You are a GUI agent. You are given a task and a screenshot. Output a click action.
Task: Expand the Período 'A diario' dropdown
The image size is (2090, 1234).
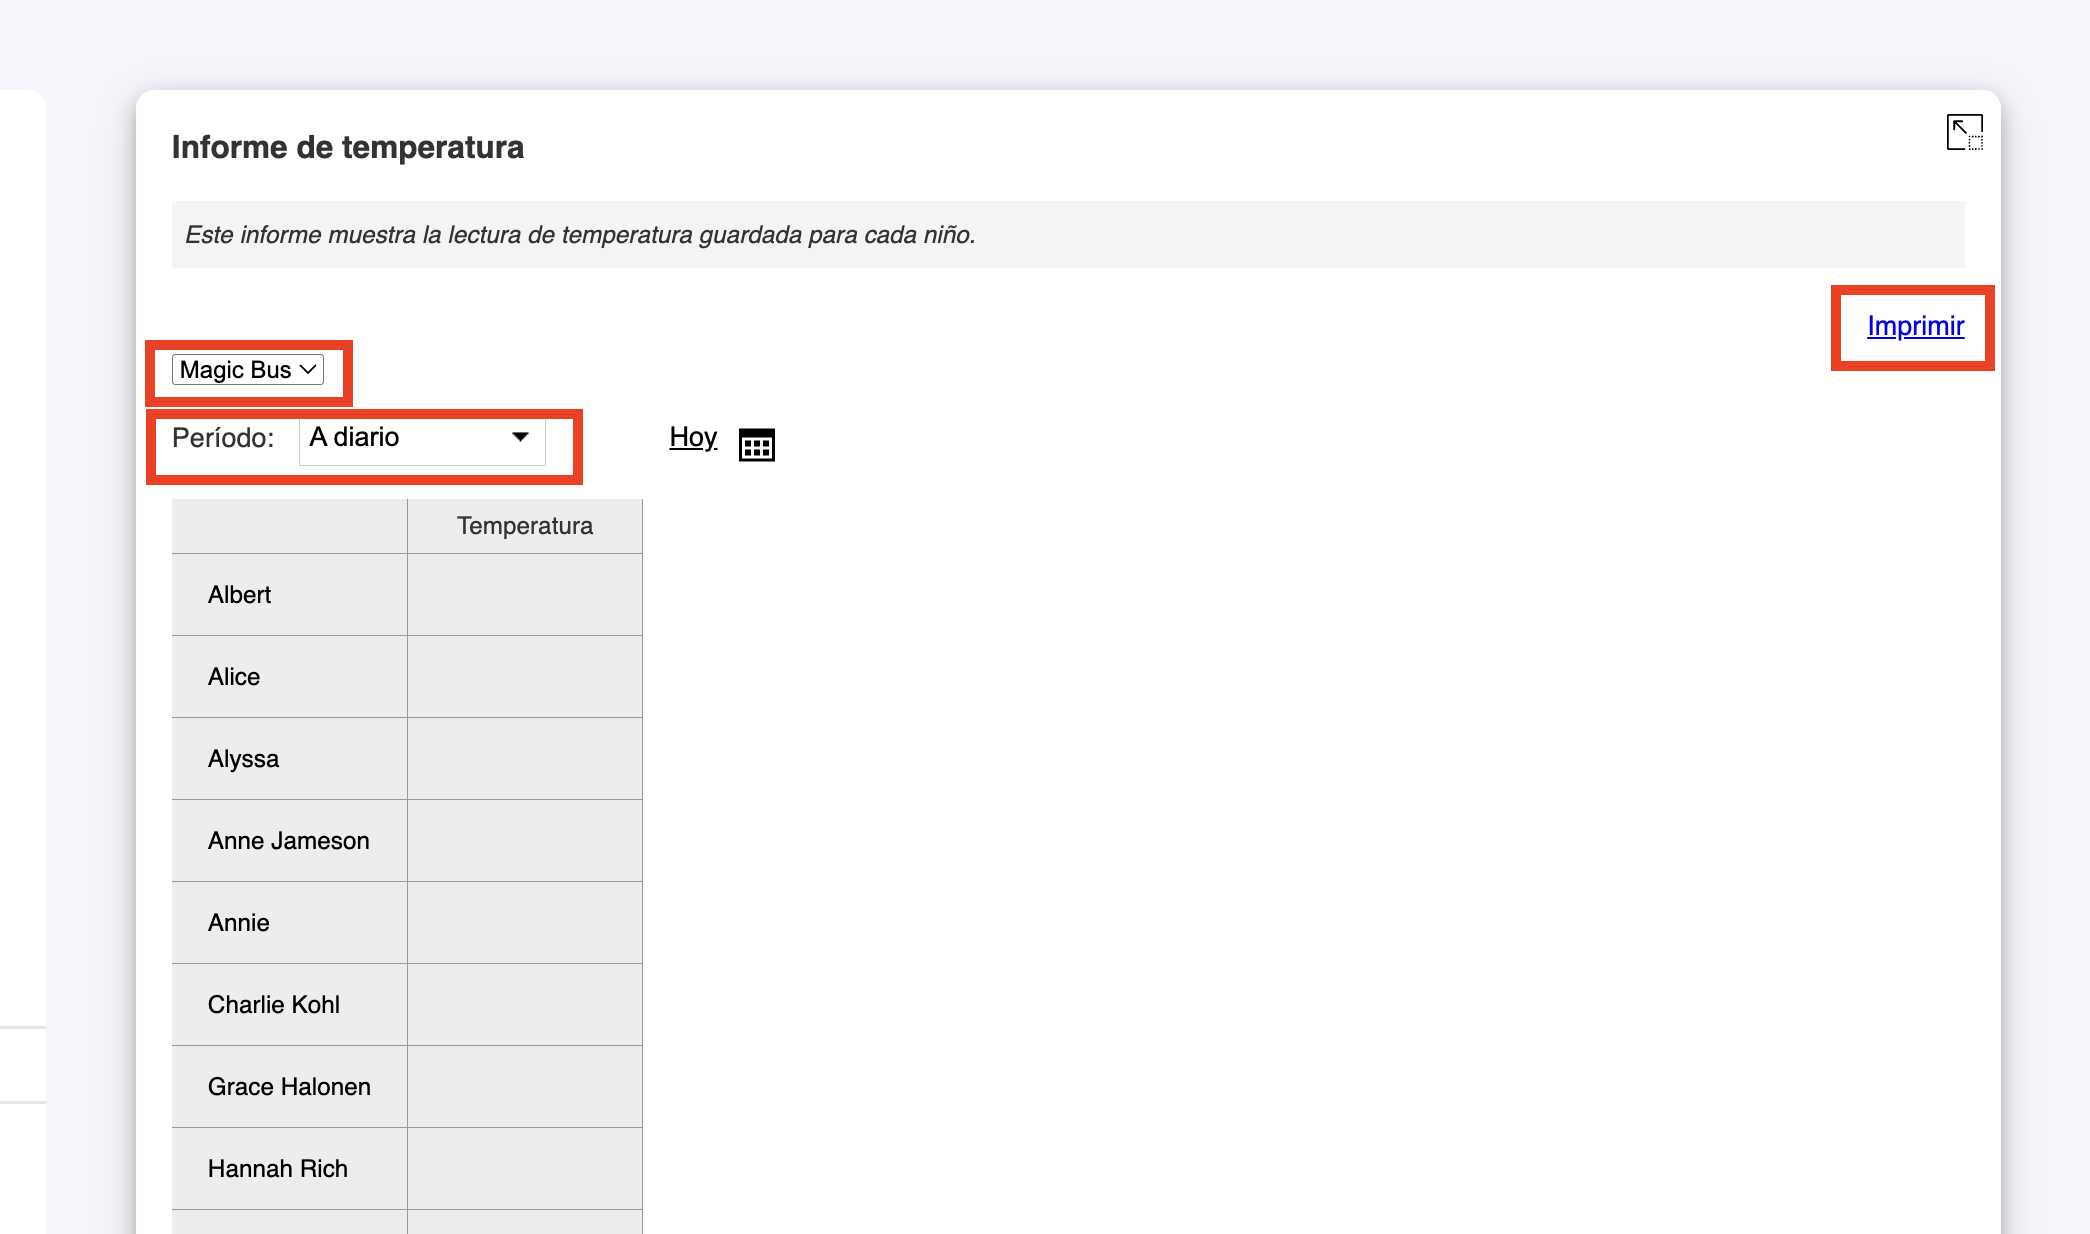coord(421,438)
